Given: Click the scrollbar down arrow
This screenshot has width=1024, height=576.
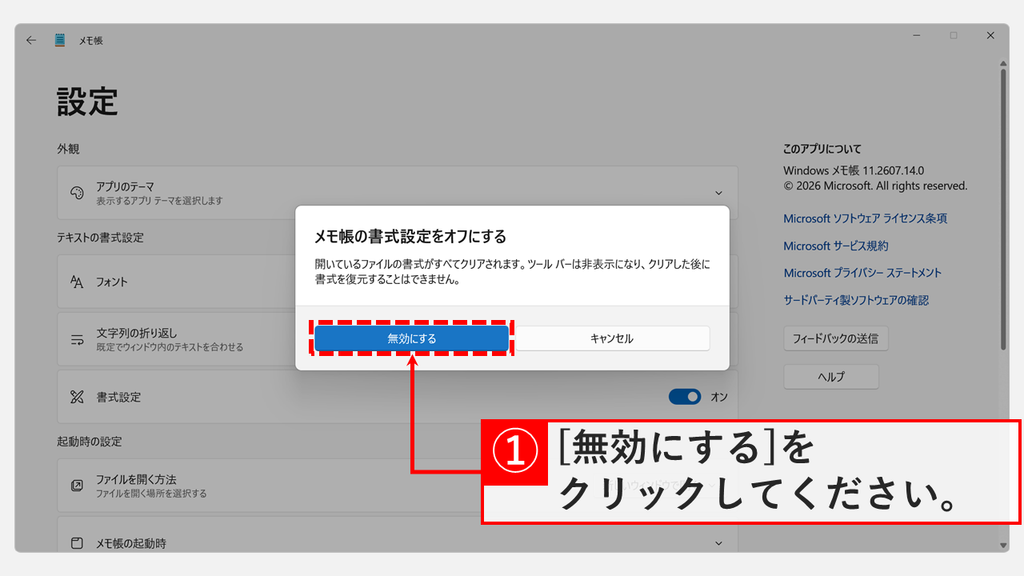Looking at the screenshot, I should [x=1003, y=545].
